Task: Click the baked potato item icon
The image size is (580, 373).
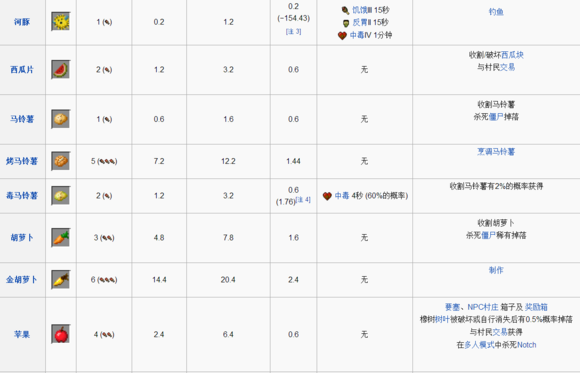Action: click(61, 161)
